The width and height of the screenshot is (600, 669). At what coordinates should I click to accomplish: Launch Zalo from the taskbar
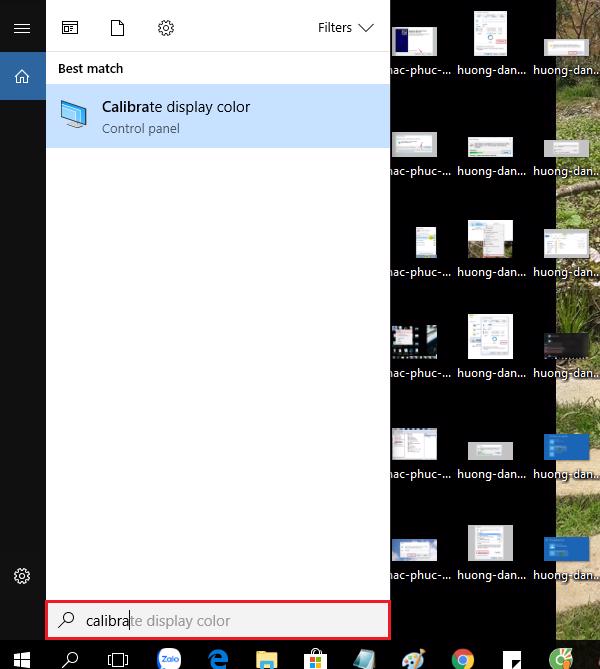click(x=170, y=658)
